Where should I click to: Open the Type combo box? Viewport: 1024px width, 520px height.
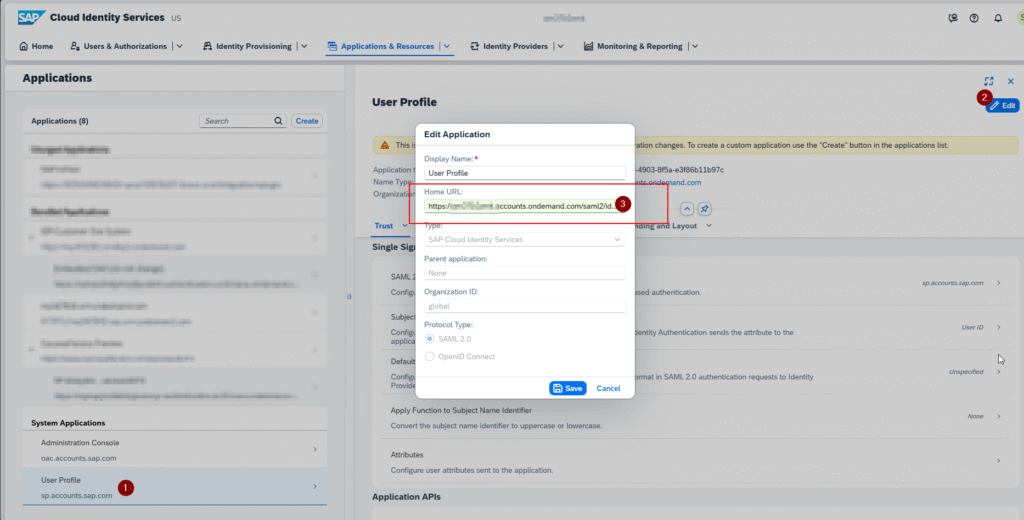click(x=524, y=239)
